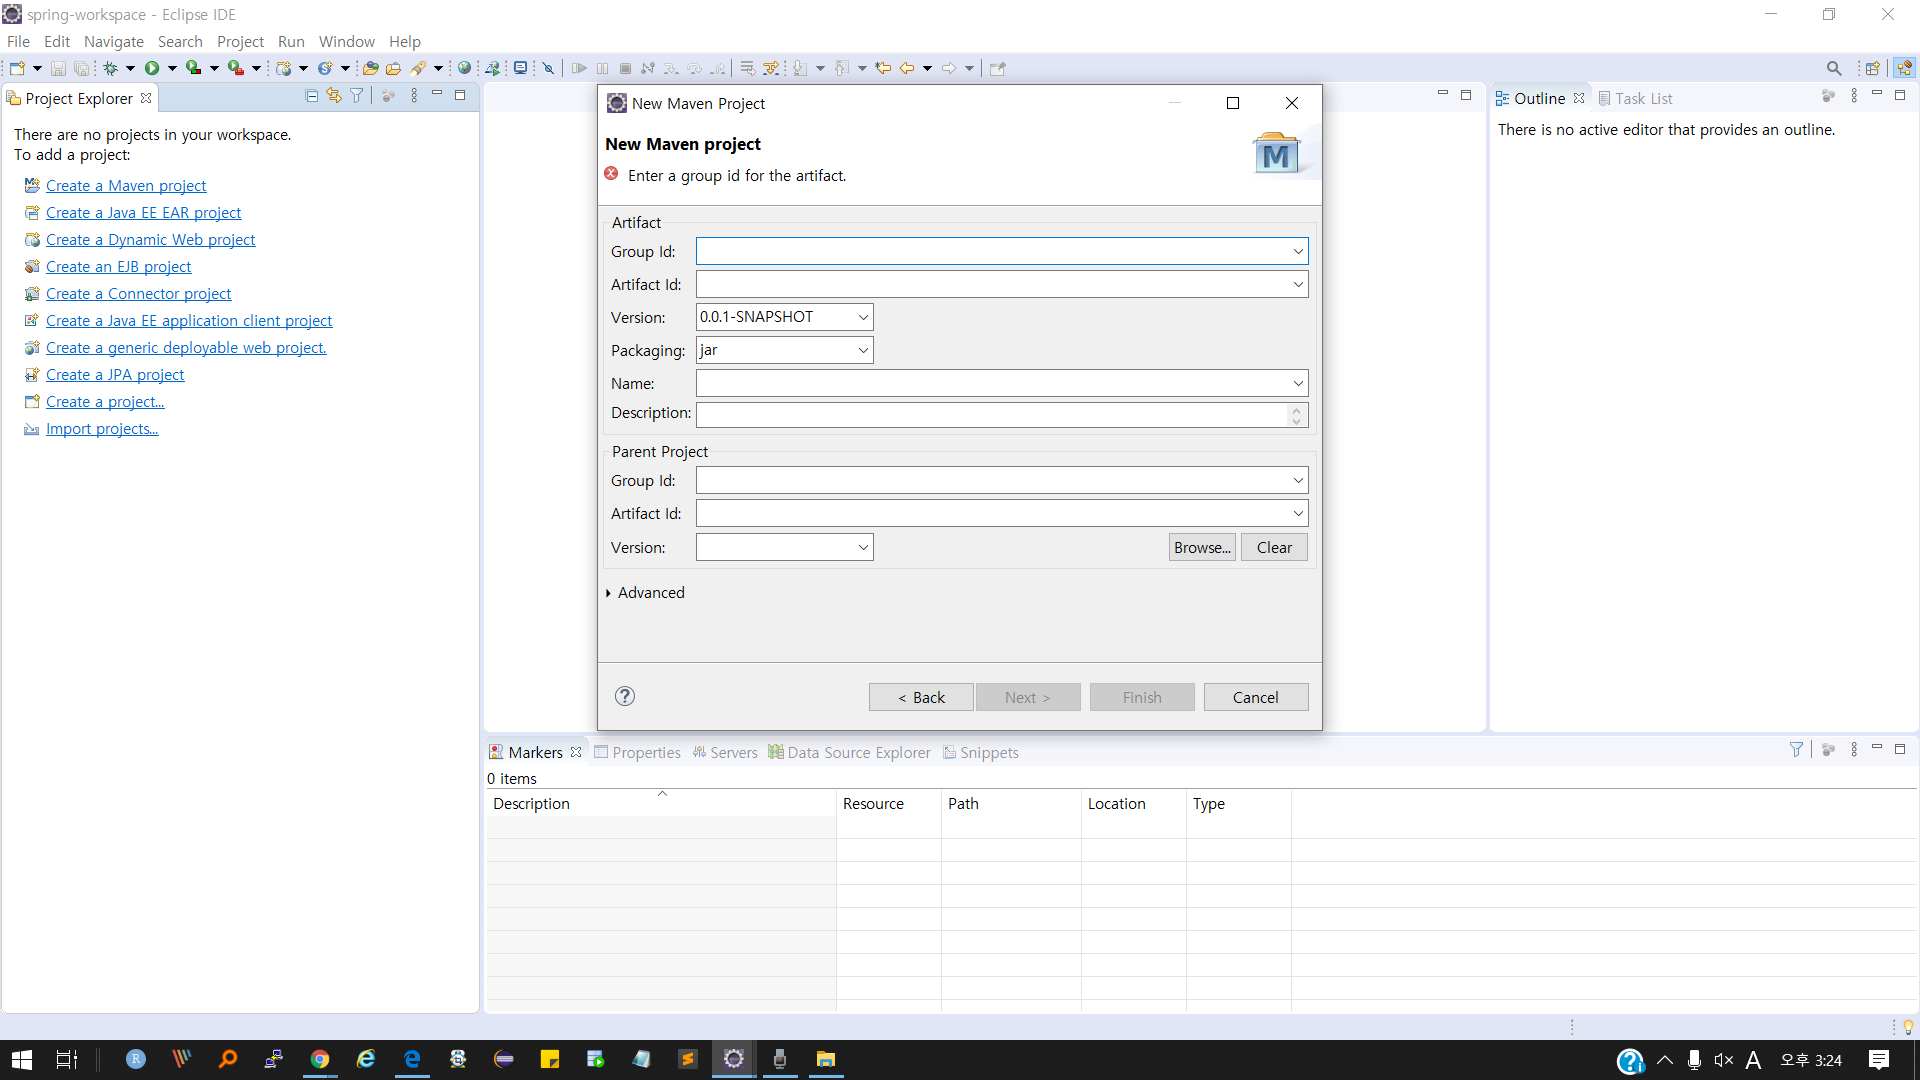Open the File menu
The height and width of the screenshot is (1080, 1920).
(x=18, y=41)
